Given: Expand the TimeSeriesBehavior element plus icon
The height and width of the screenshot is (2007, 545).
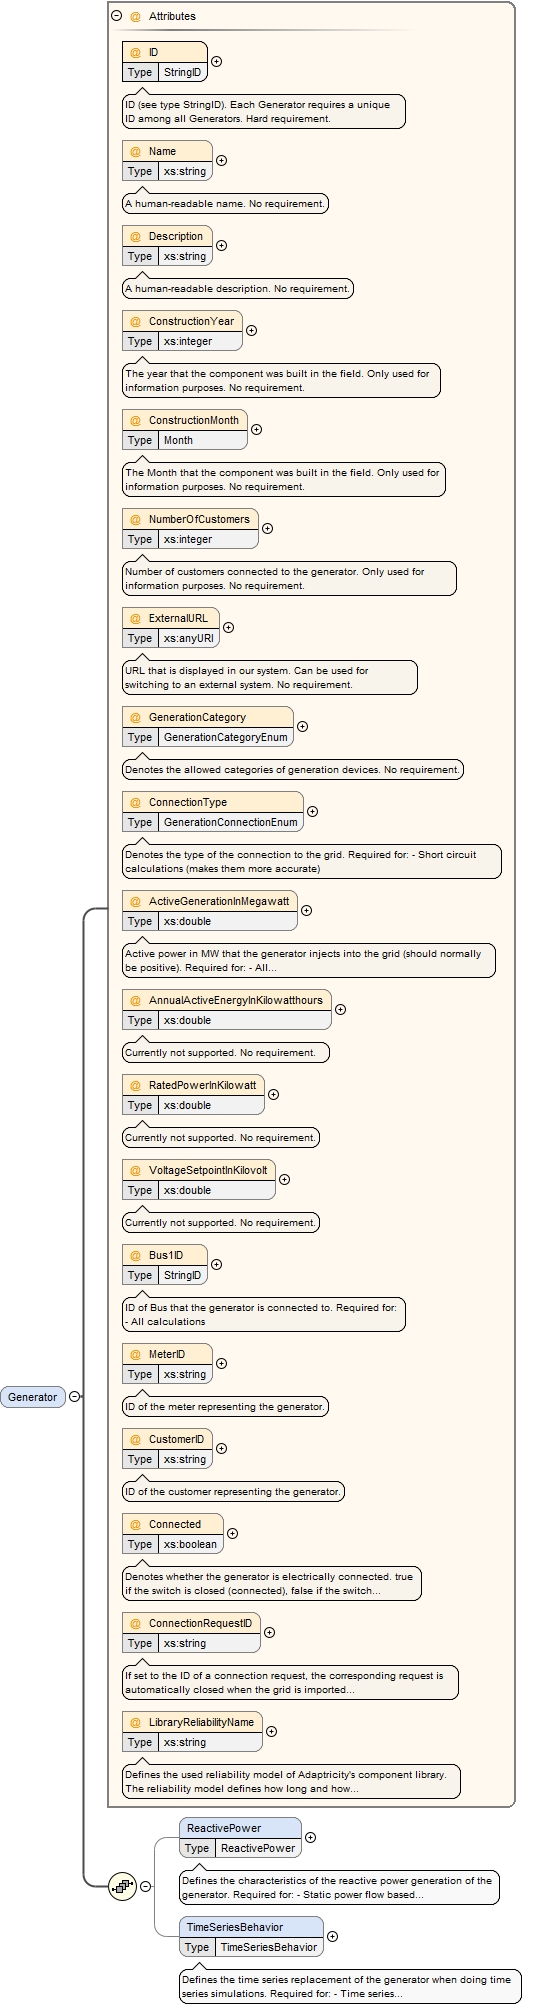Looking at the screenshot, I should pos(332,1936).
